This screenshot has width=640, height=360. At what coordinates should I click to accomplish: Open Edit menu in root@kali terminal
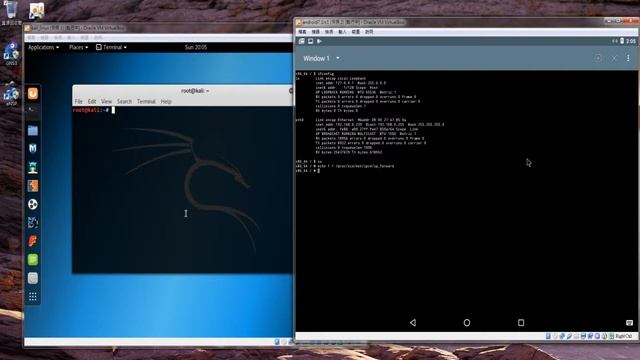point(92,101)
